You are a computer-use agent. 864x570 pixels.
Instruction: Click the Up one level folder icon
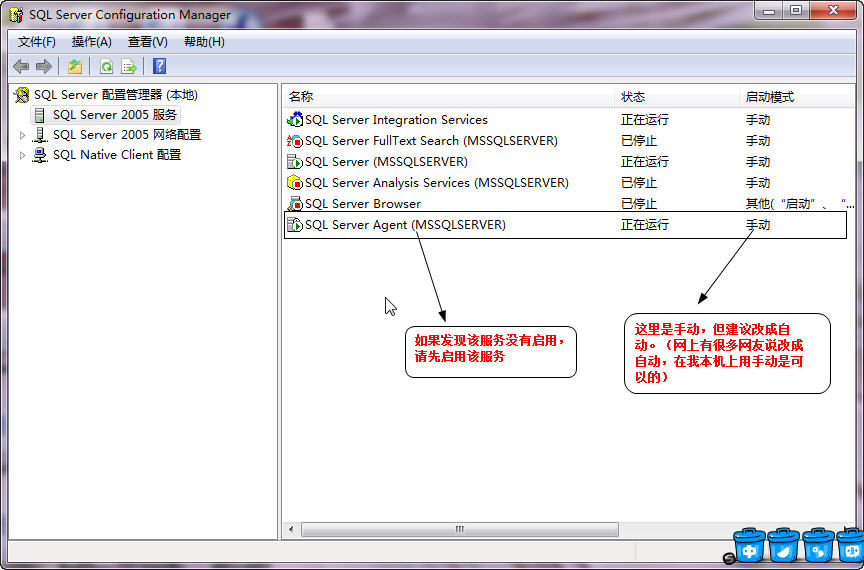coord(74,67)
